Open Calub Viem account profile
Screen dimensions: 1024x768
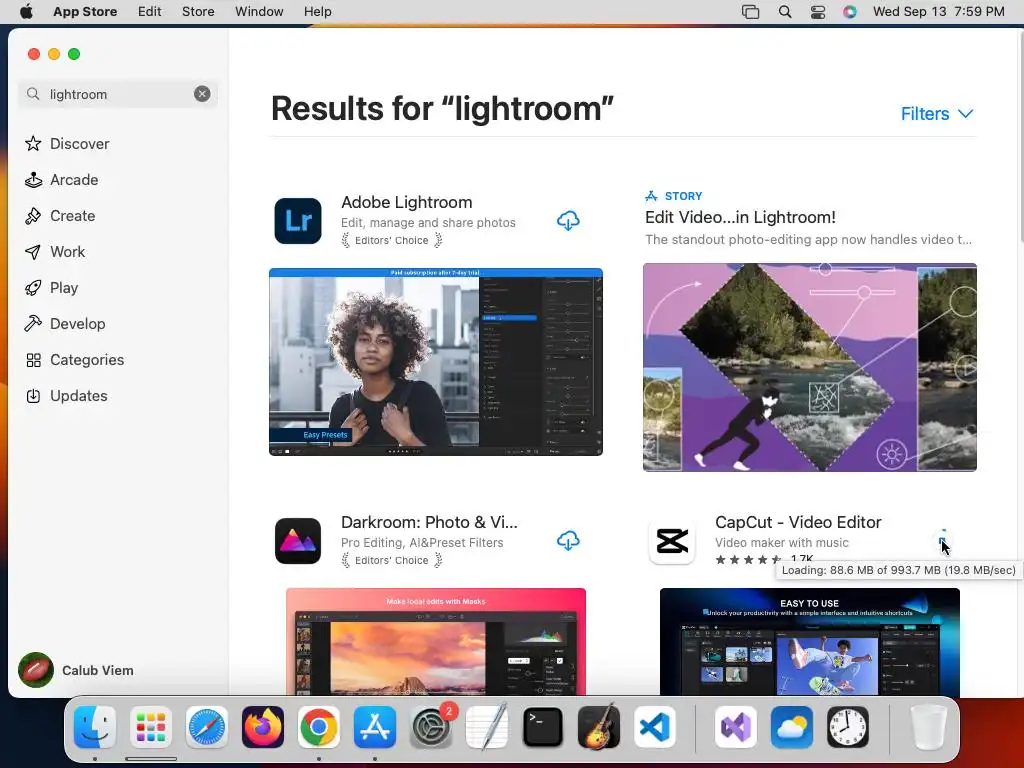(x=76, y=670)
